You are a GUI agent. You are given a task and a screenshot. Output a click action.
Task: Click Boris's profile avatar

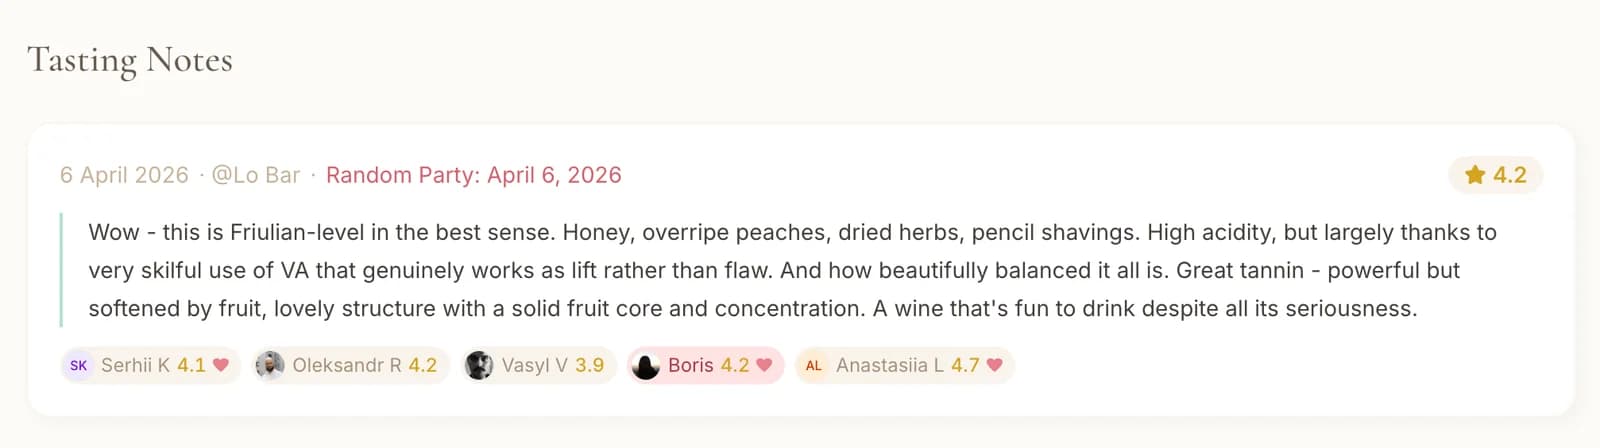coord(646,366)
